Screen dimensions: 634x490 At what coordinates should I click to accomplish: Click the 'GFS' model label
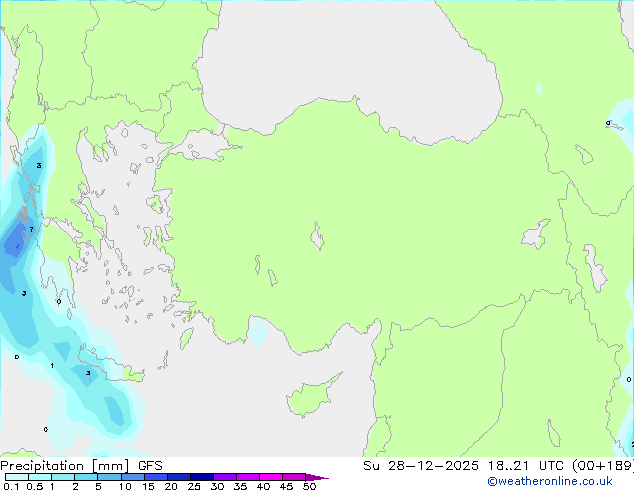pyautogui.click(x=150, y=466)
